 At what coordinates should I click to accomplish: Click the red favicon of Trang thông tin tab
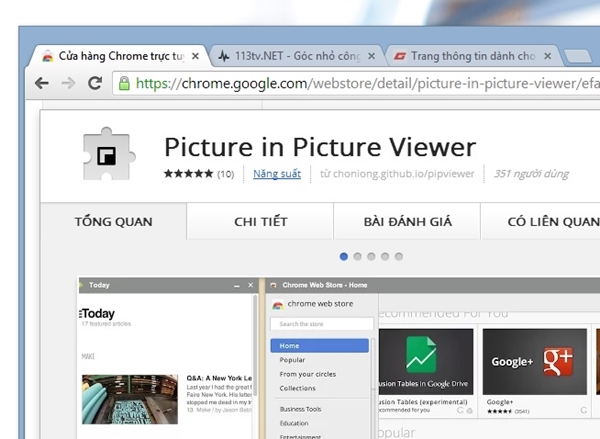point(400,57)
